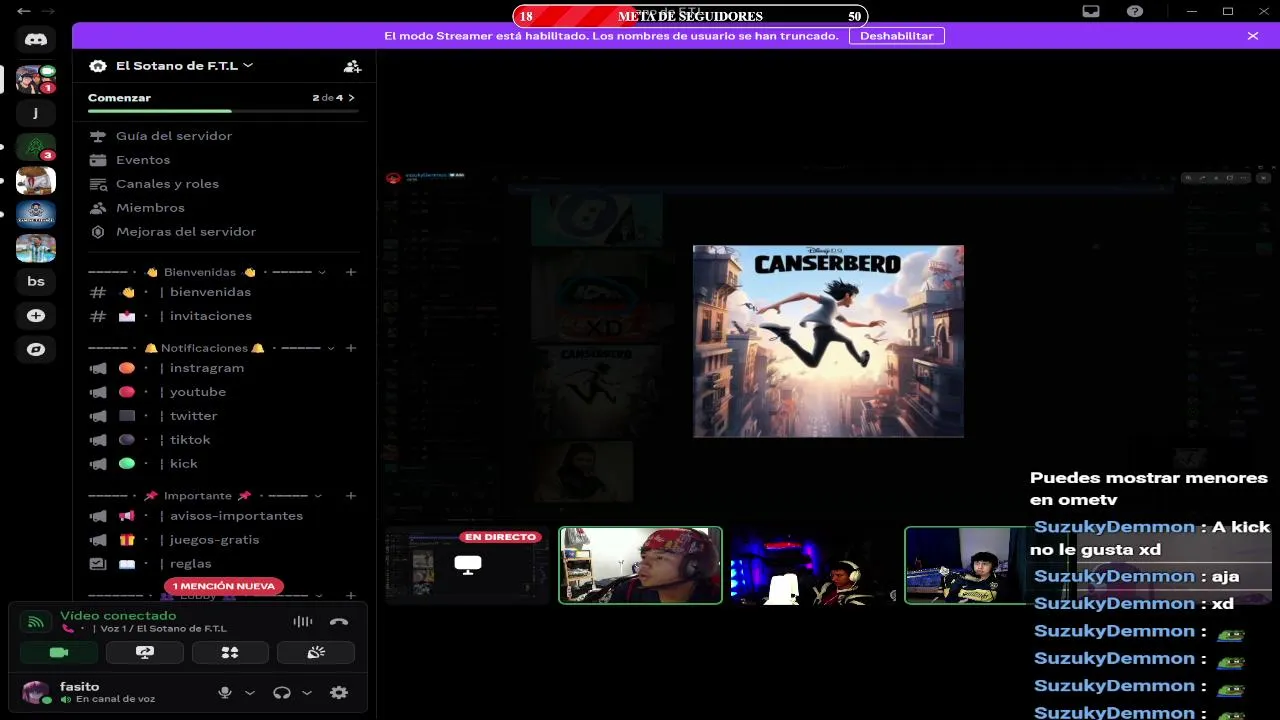
Task: Deafen with the headphones icon
Action: coord(282,692)
